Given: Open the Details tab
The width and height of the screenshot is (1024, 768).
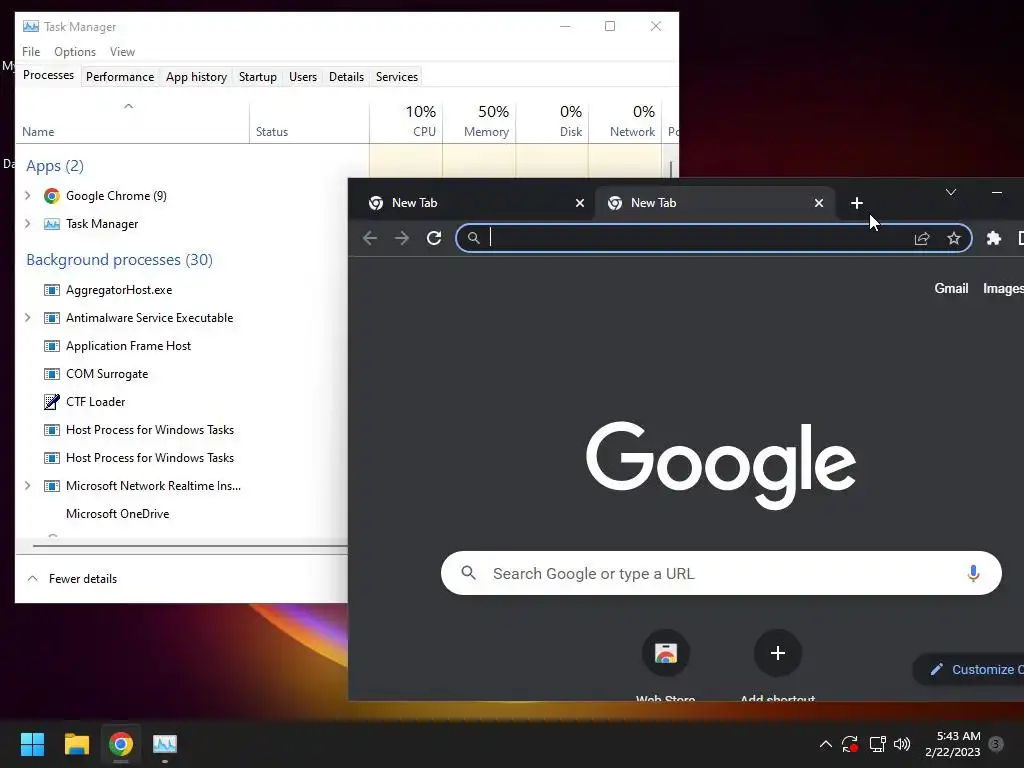Looking at the screenshot, I should (x=346, y=77).
